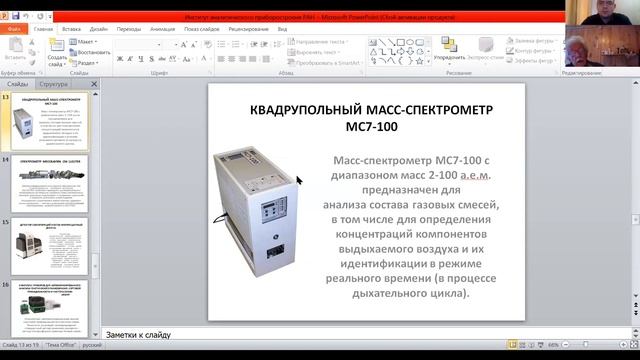Image resolution: width=640 pixels, height=360 pixels.
Task: Click the zoom out minus button
Action: 566,345
